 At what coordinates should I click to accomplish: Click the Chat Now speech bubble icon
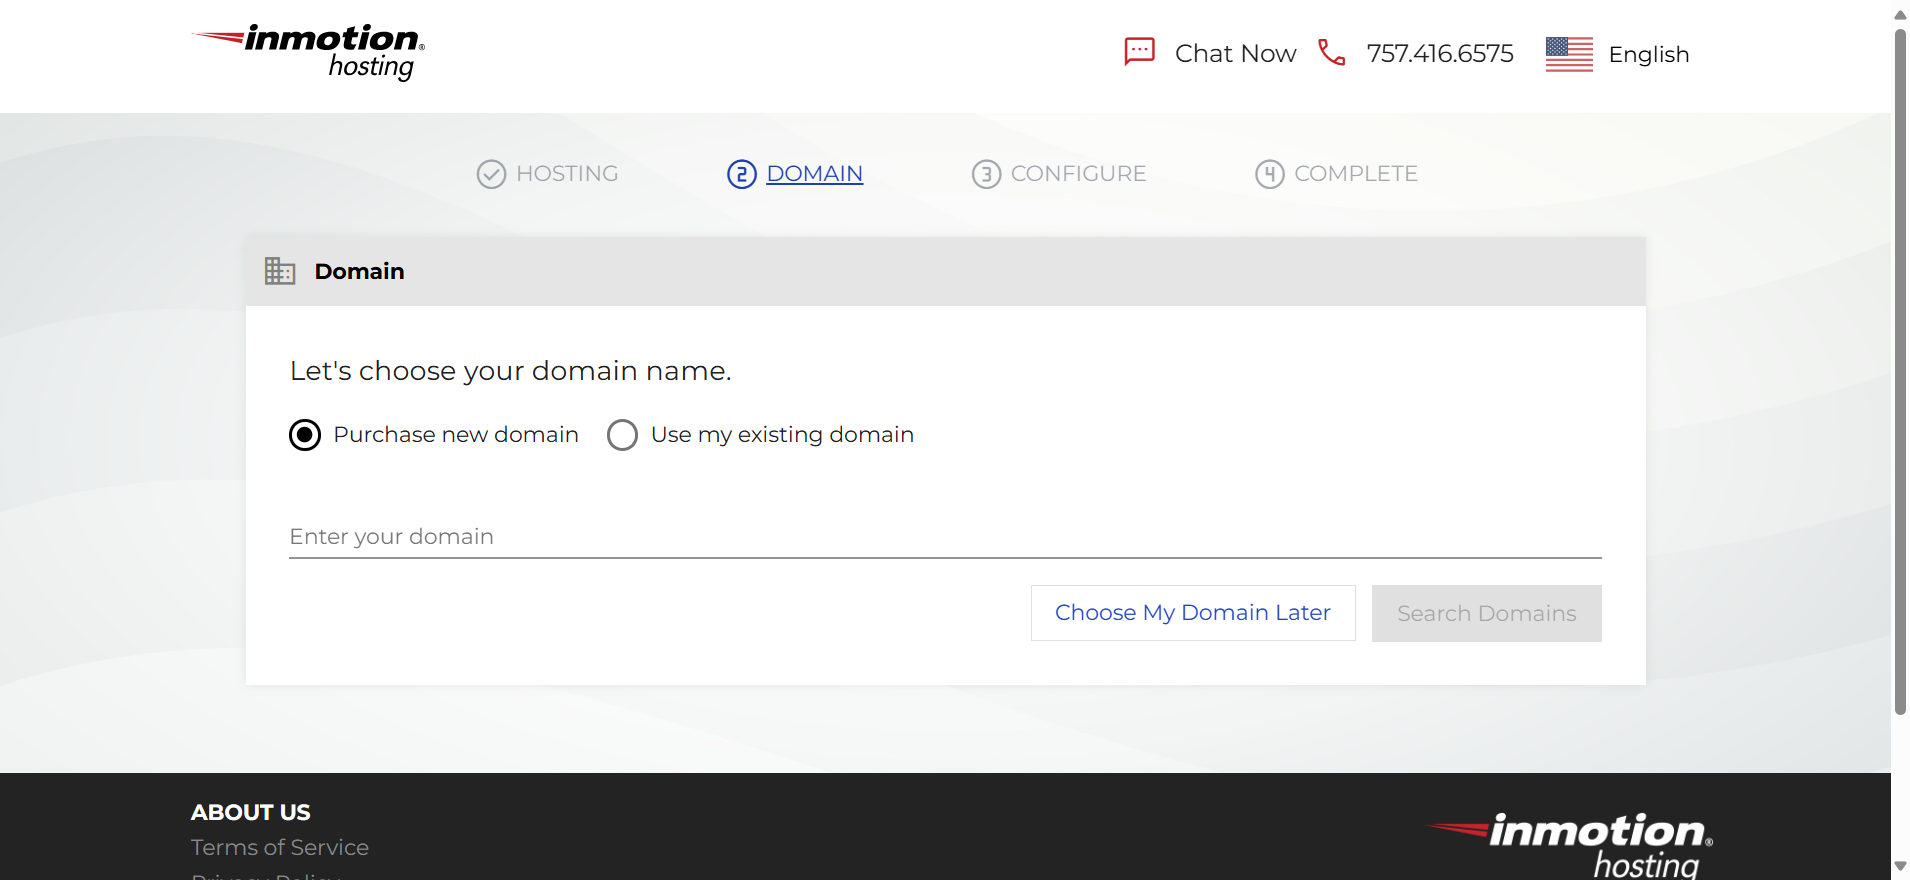point(1139,52)
